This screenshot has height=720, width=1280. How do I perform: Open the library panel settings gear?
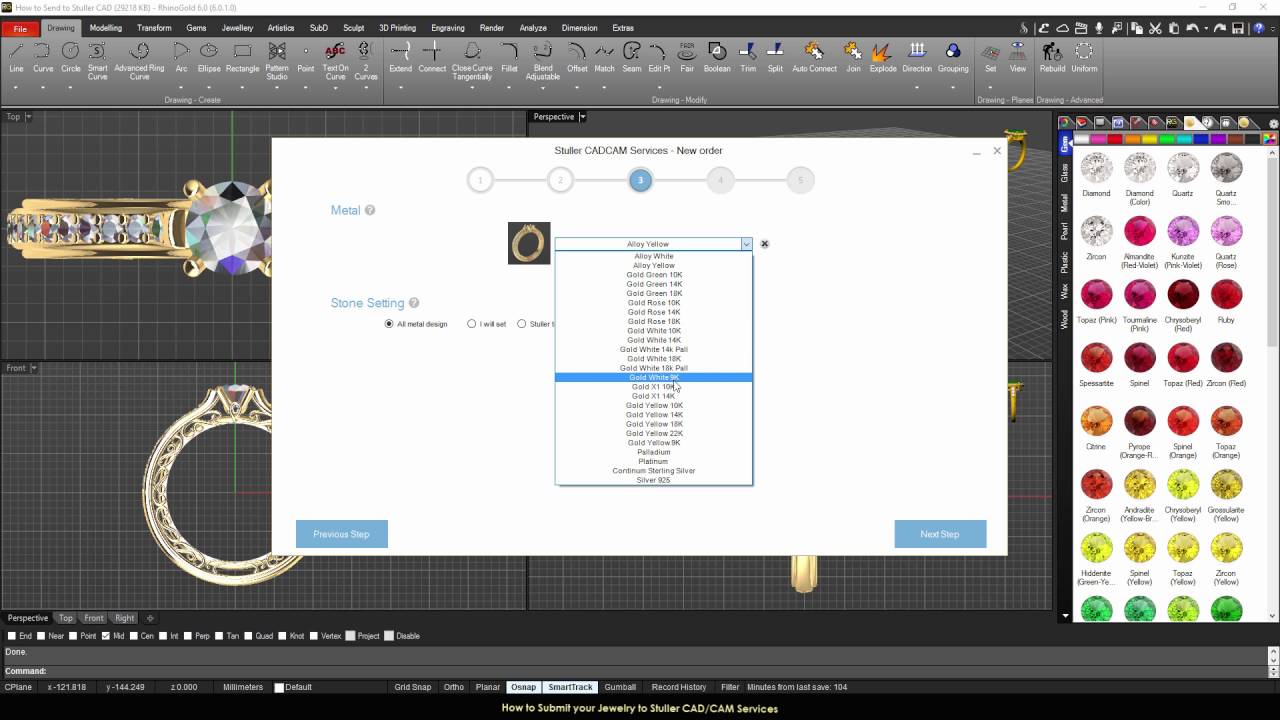(1273, 124)
